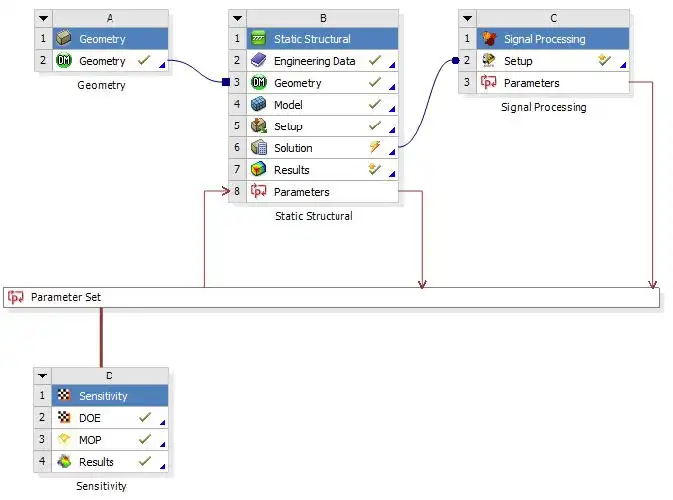The image size is (673, 500).
Task: Click the MOP icon
Action: [64, 439]
